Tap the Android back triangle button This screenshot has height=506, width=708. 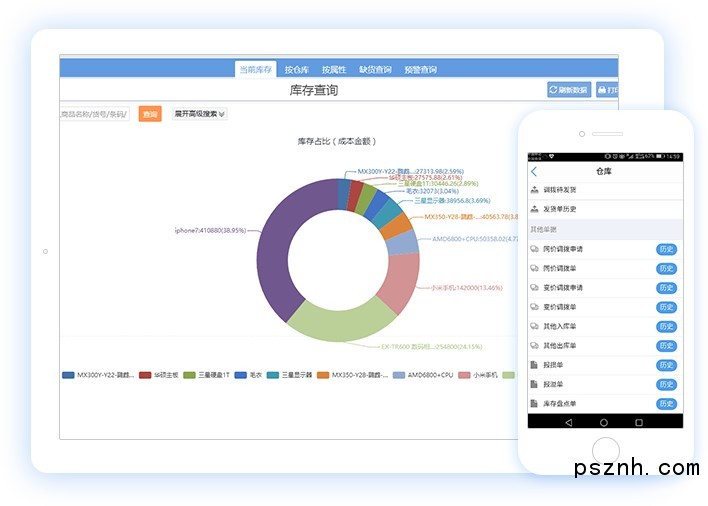pos(567,423)
